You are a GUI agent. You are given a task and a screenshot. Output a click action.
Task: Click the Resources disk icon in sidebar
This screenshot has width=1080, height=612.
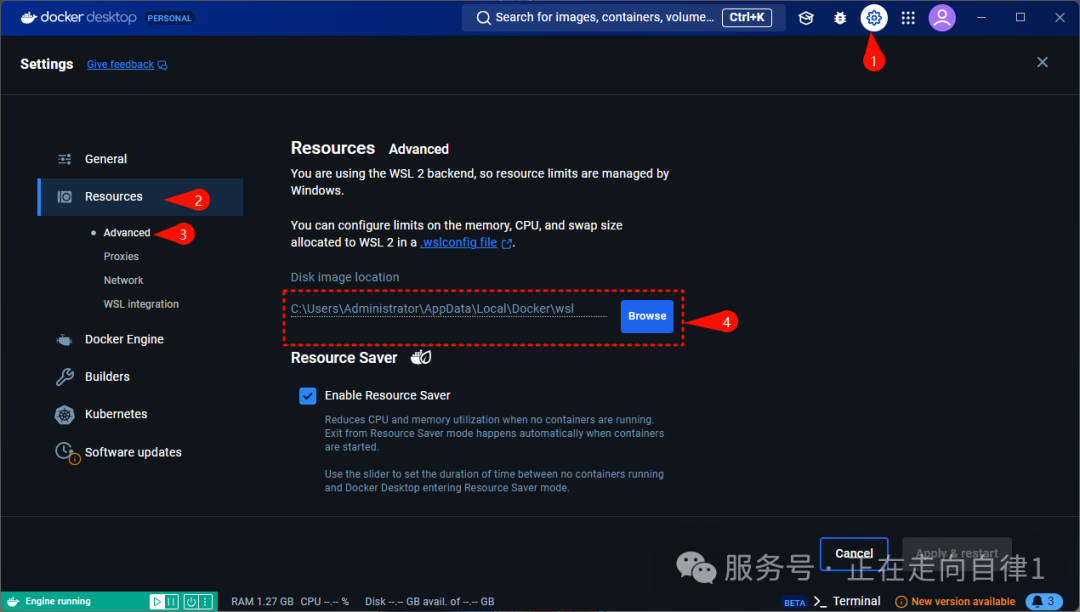pos(65,197)
